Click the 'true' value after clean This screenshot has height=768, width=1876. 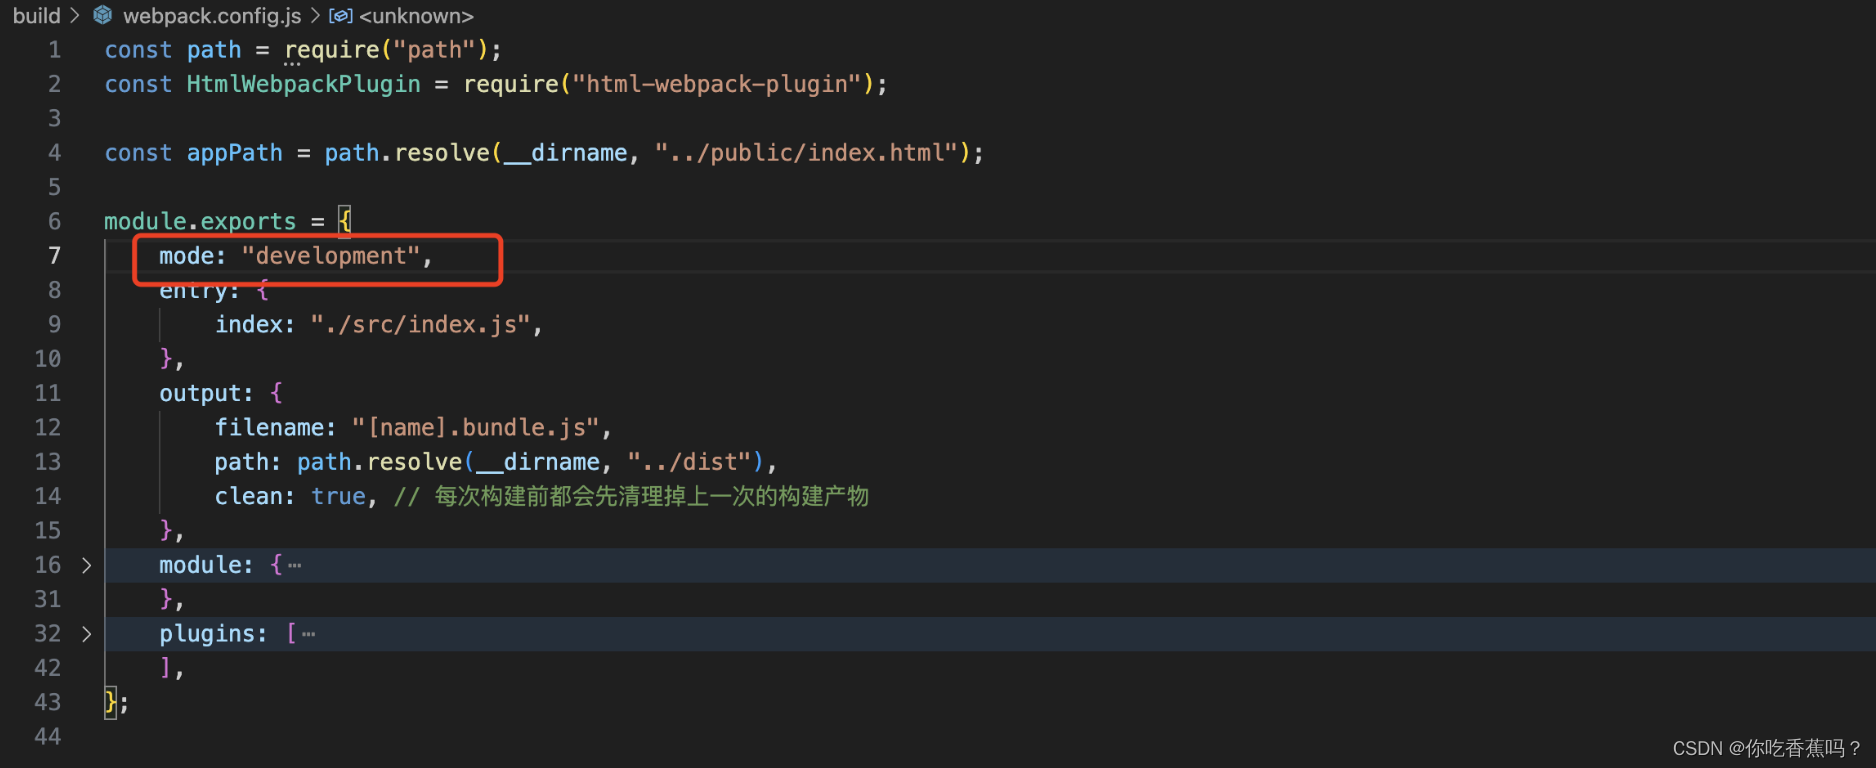(x=338, y=497)
